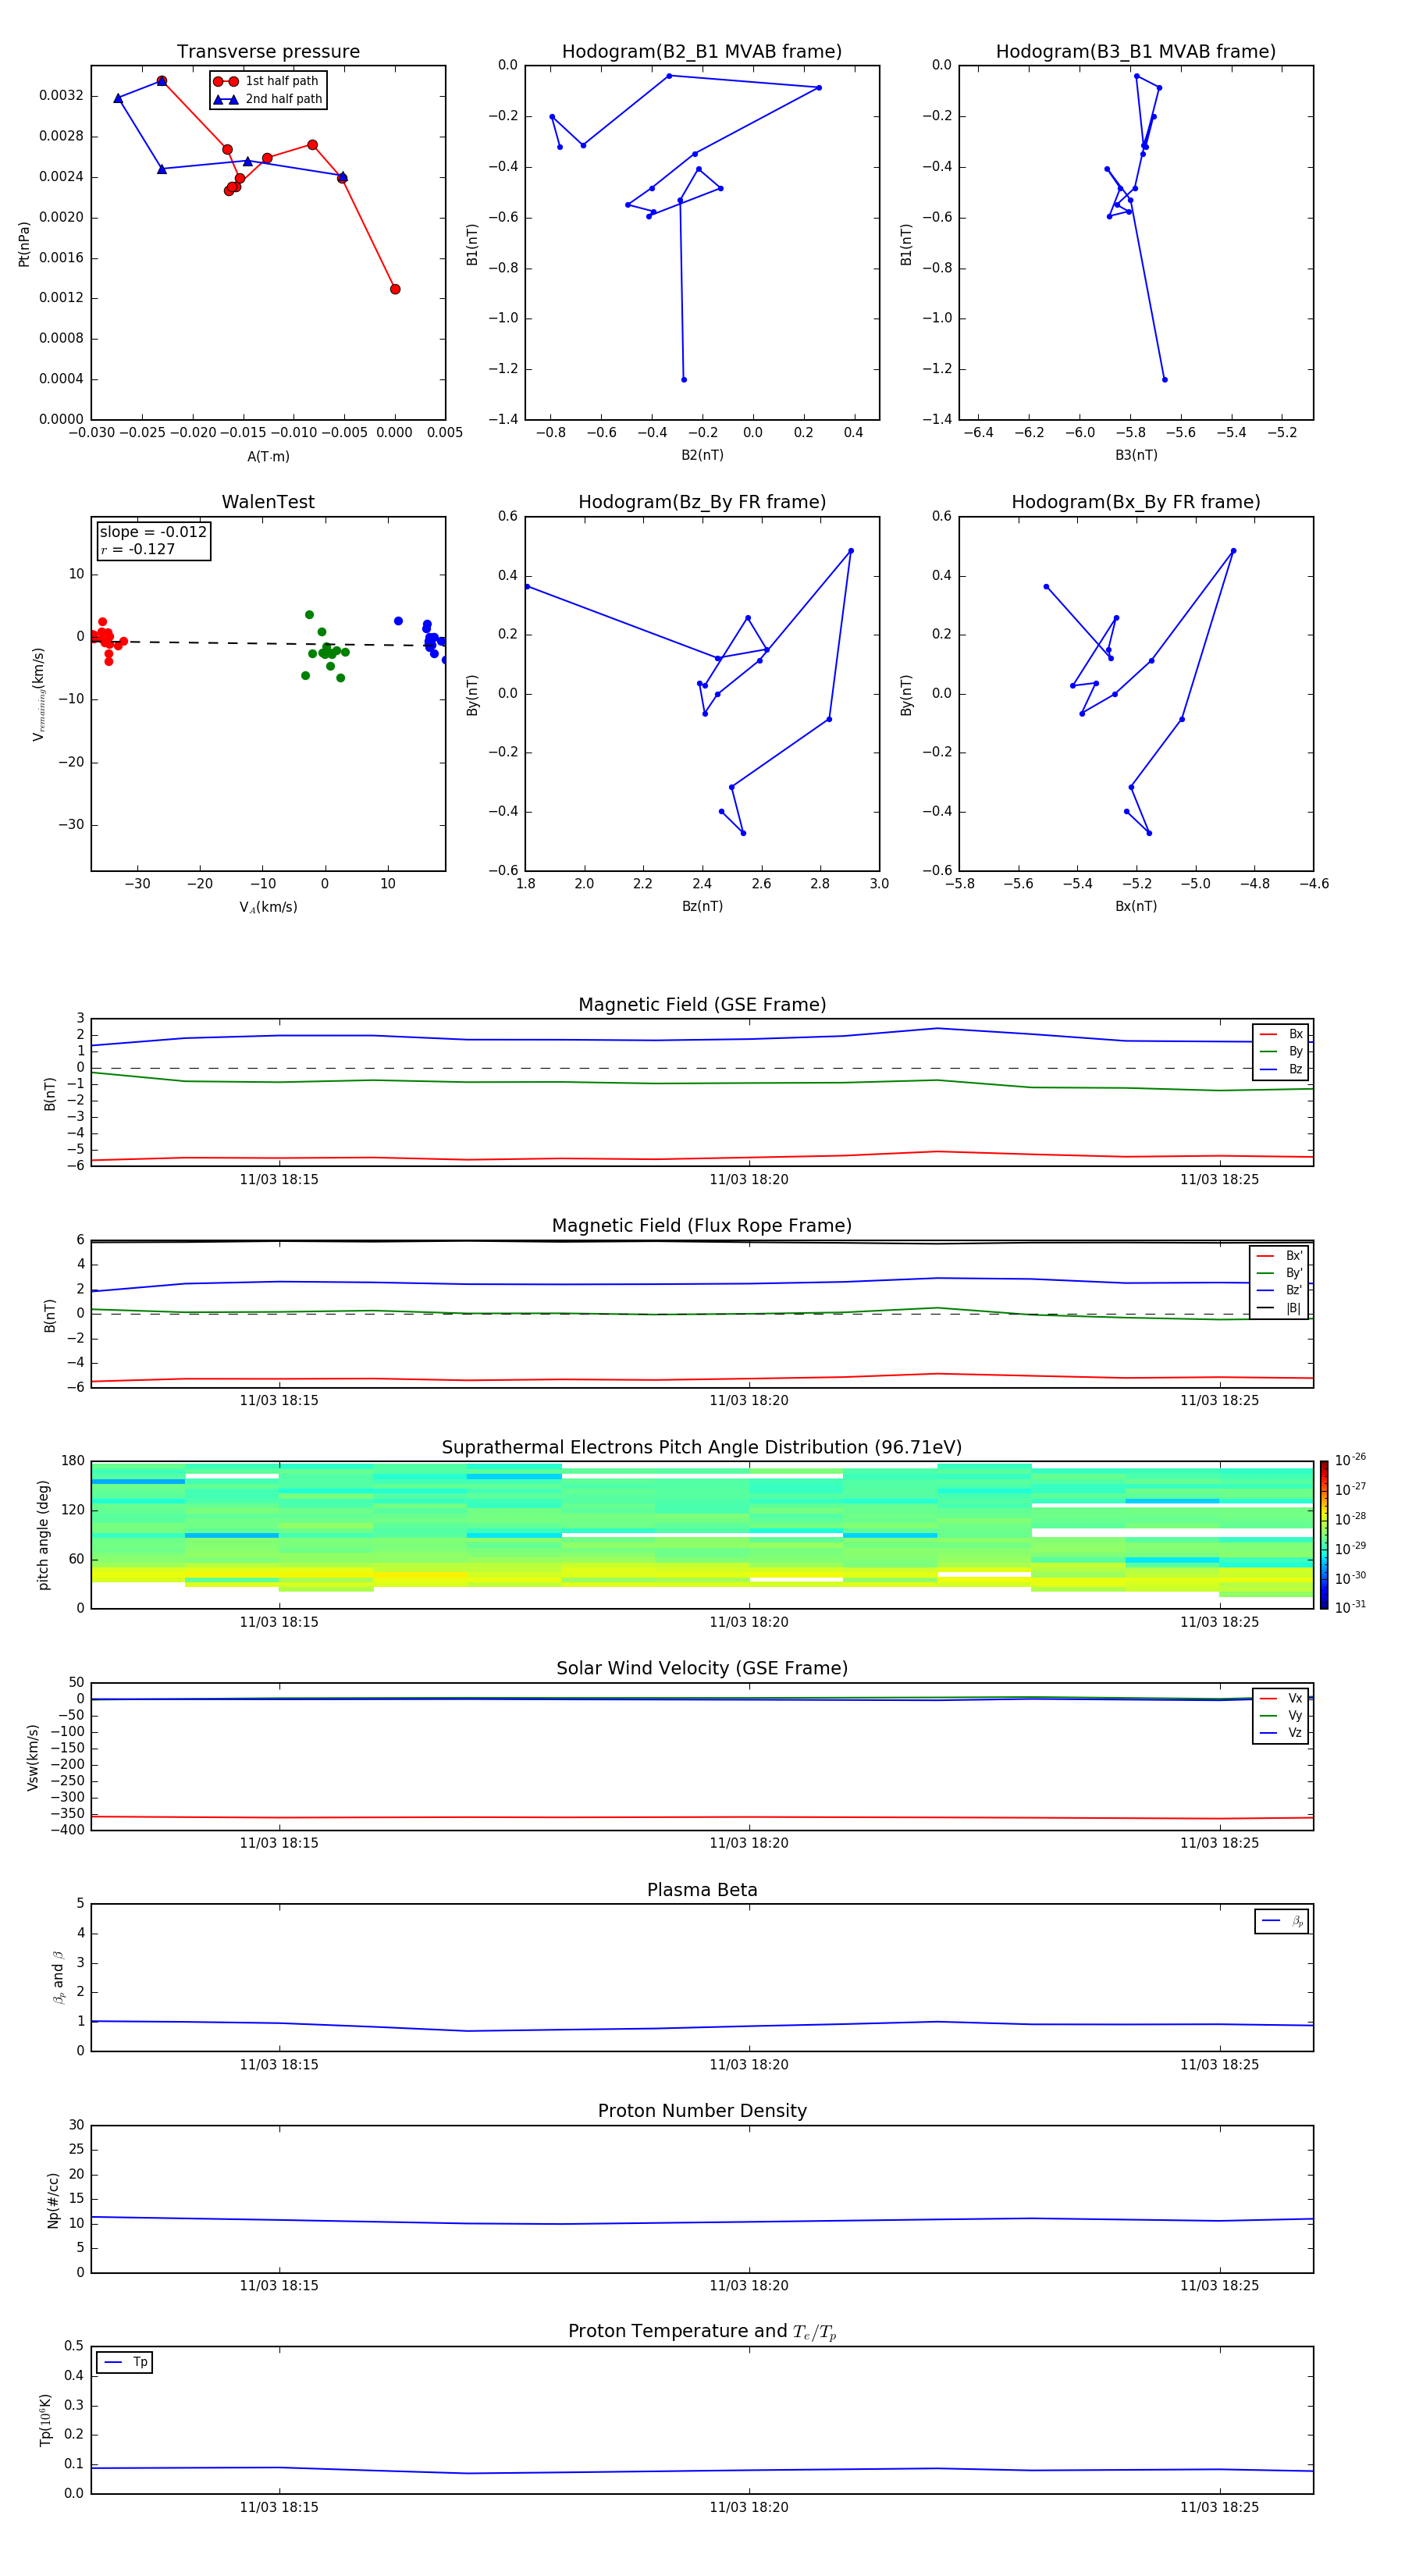Select the By entry in GSE legend

click(1281, 1051)
